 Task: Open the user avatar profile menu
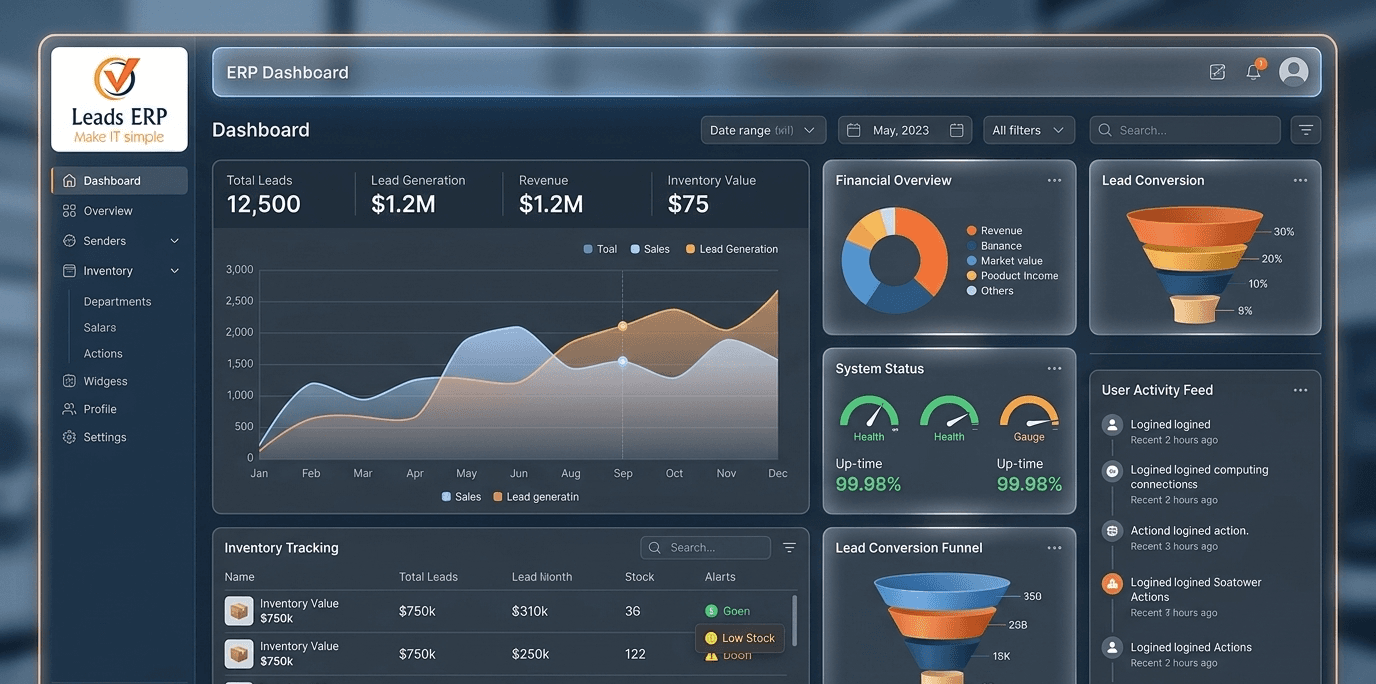click(1294, 72)
